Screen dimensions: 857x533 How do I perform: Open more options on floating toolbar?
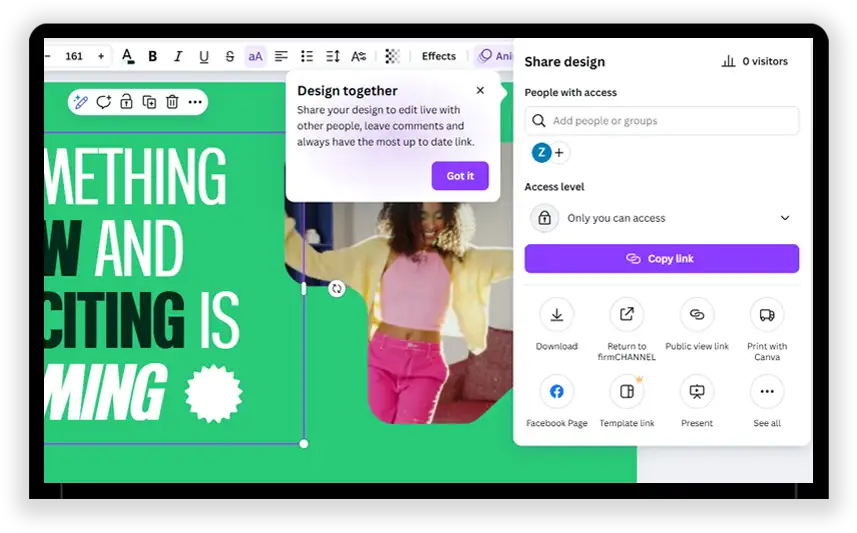tap(195, 102)
